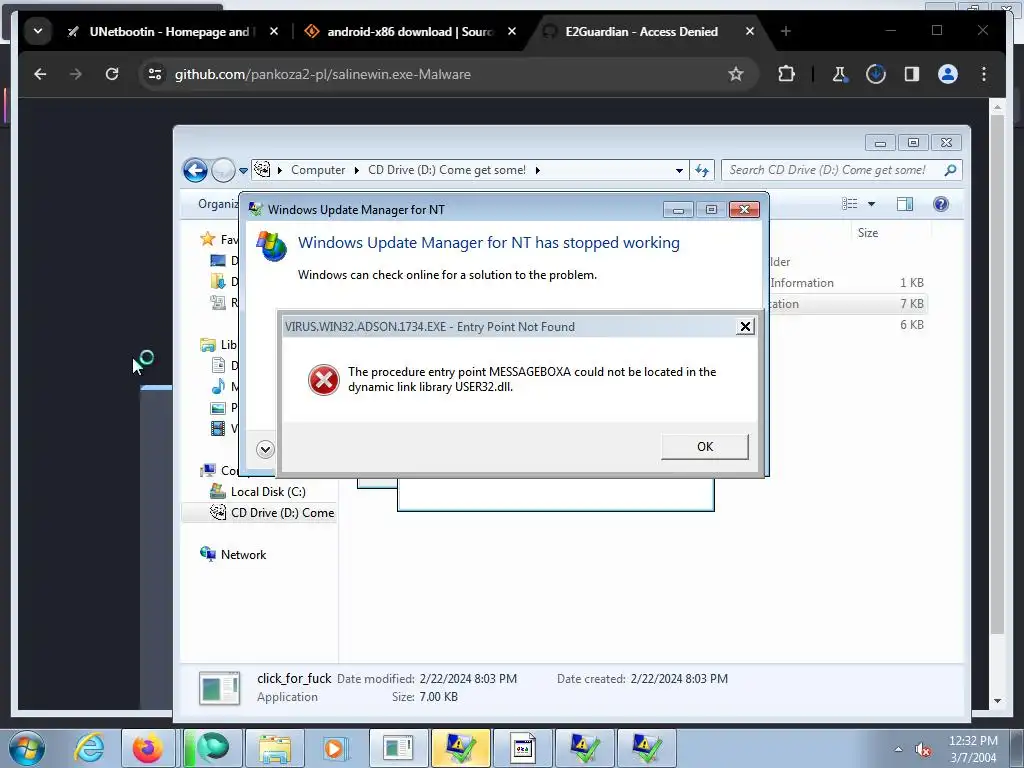The image size is (1024, 768).
Task: Click the browser back arrow
Action: click(x=40, y=74)
